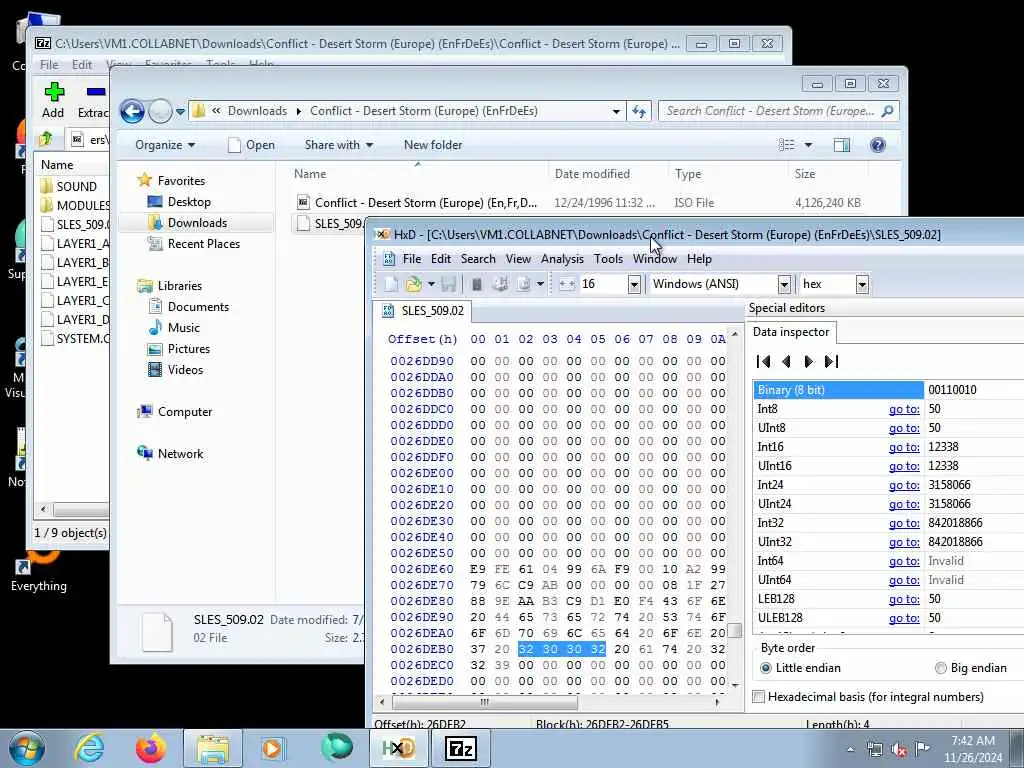
Task: Select Documents library
Action: coord(198,307)
